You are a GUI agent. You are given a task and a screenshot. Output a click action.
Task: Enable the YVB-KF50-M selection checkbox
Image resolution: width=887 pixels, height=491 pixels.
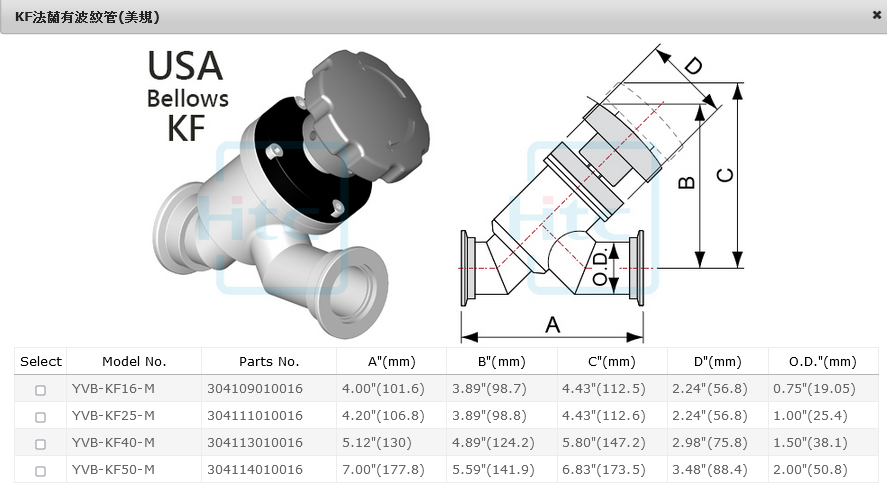coord(40,471)
